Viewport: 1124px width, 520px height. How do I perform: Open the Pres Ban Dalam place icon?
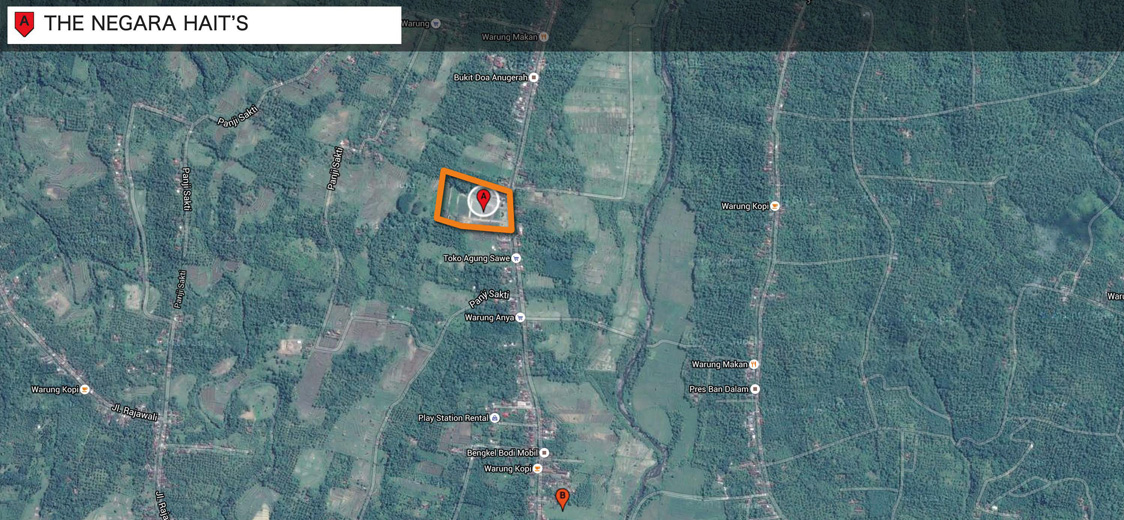(755, 389)
